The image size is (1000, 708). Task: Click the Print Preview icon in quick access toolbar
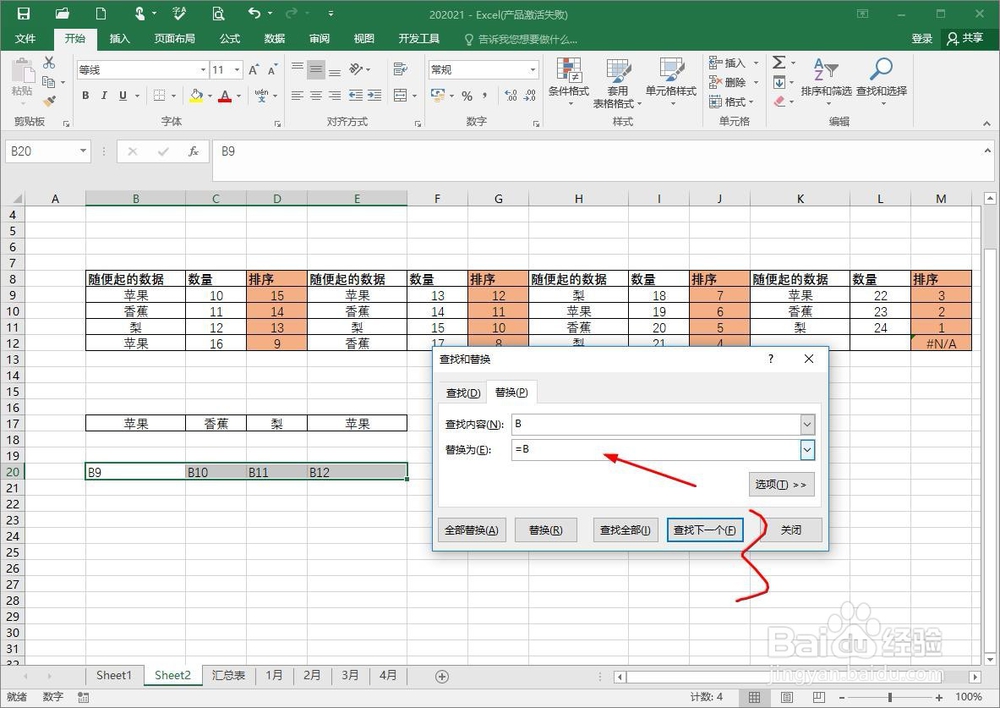tap(218, 13)
